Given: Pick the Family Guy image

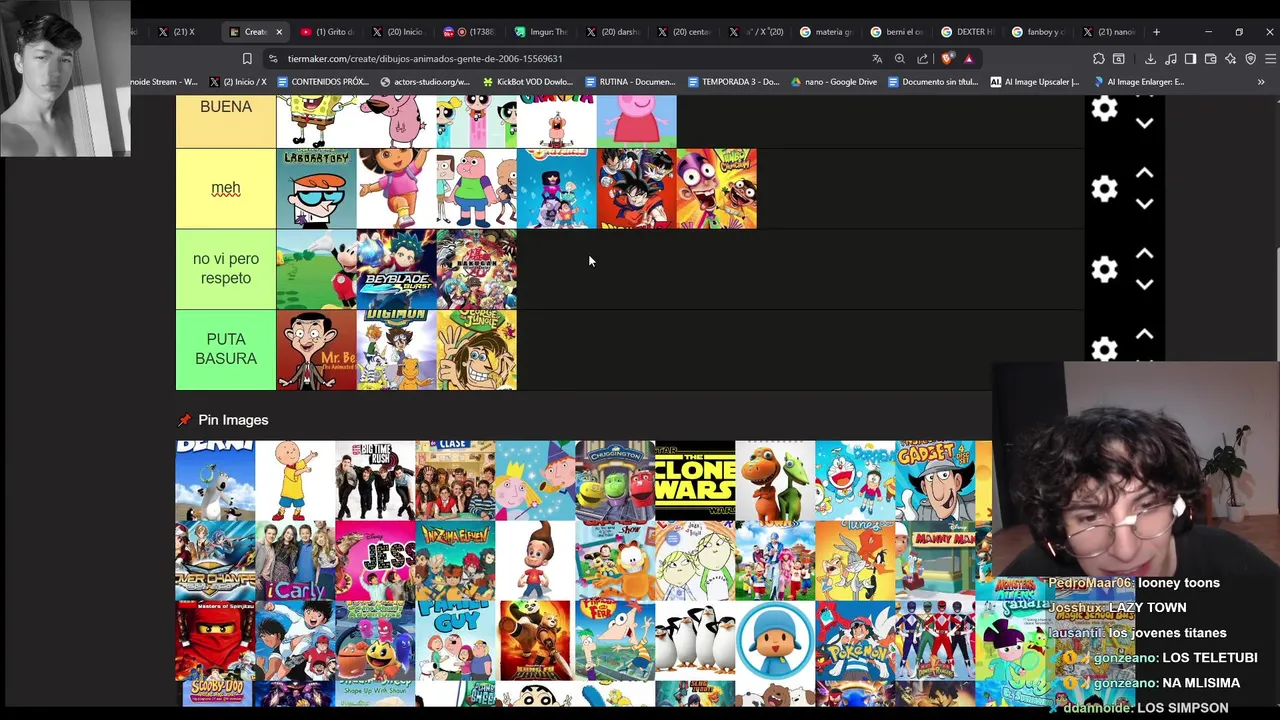Looking at the screenshot, I should [455, 640].
